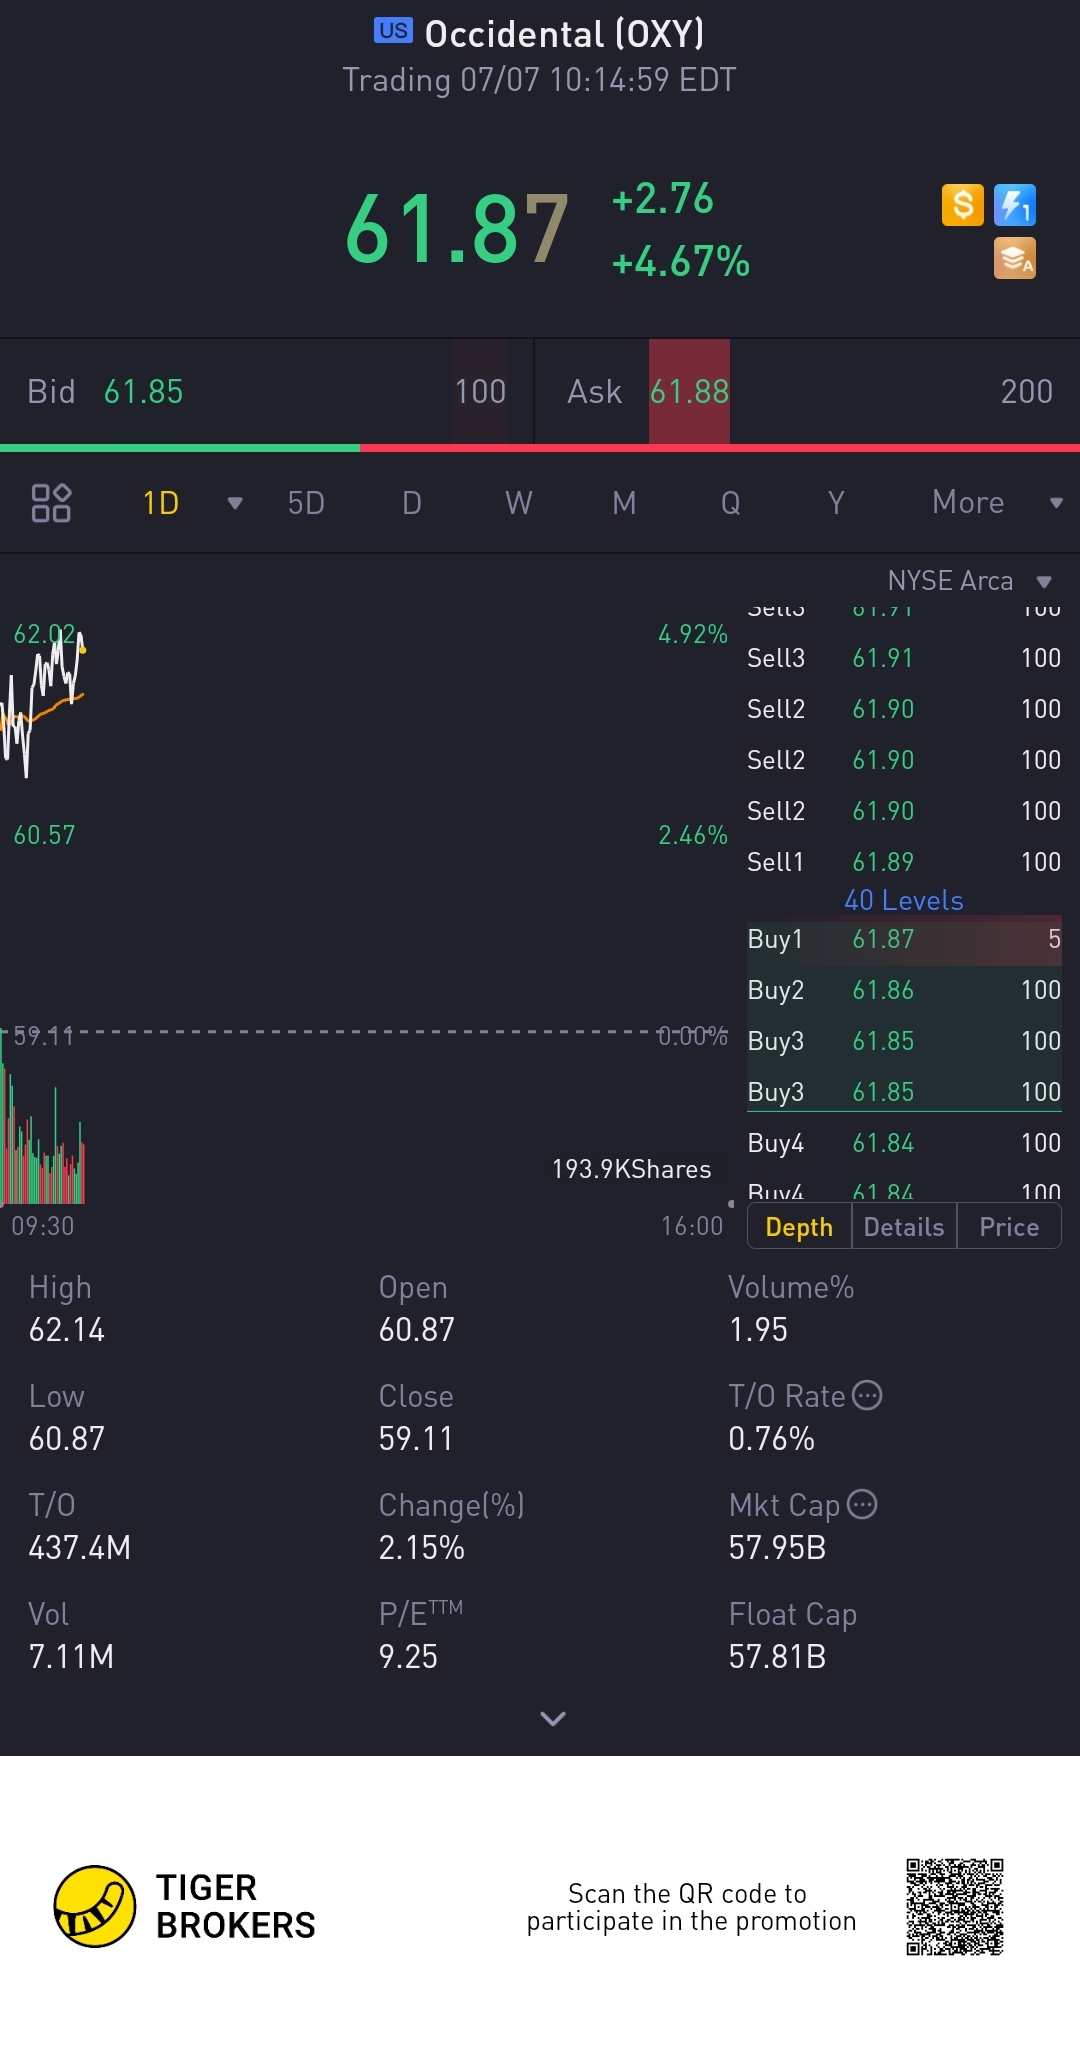Select the 5D chart period

[x=306, y=502]
